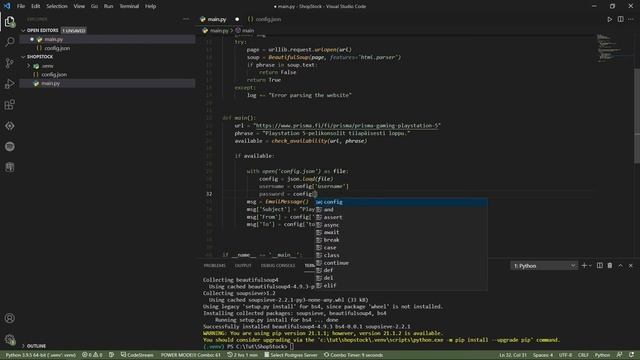This screenshot has width=640, height=360.
Task: Choose 'async' autocomplete suggestion
Action: [401, 225]
